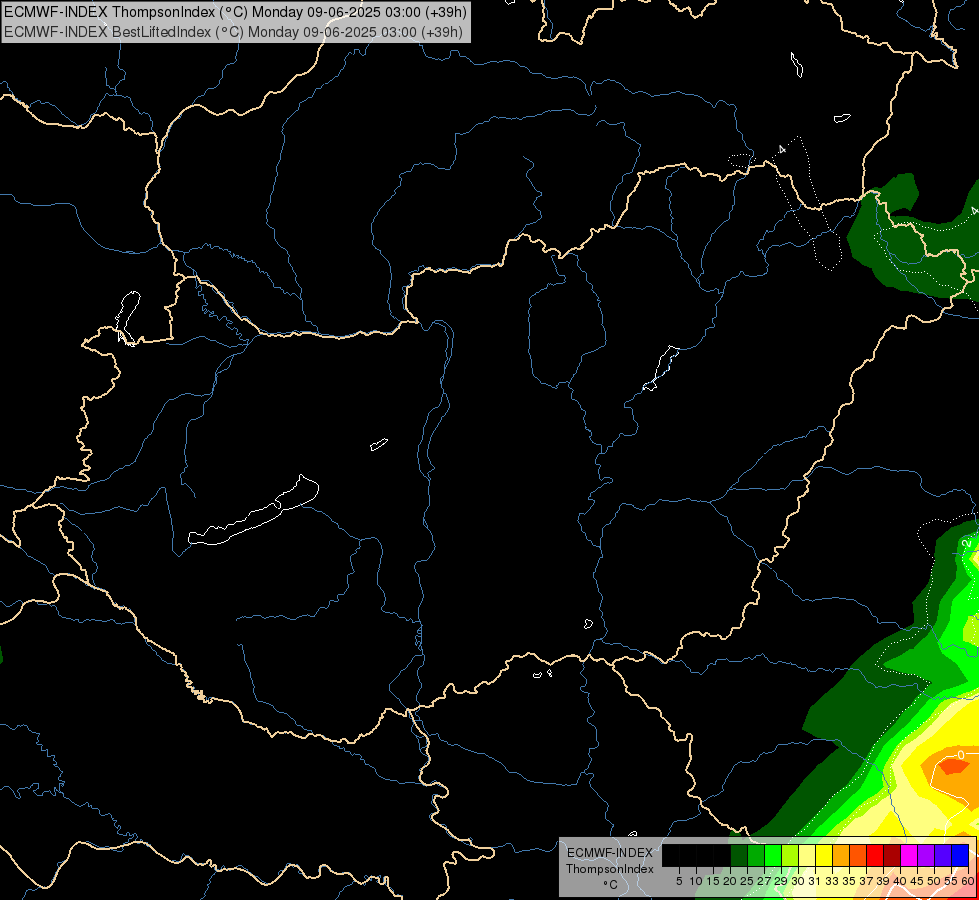Select the blue legend swatch for 55–60
This screenshot has width=979, height=900.
pos(960,856)
